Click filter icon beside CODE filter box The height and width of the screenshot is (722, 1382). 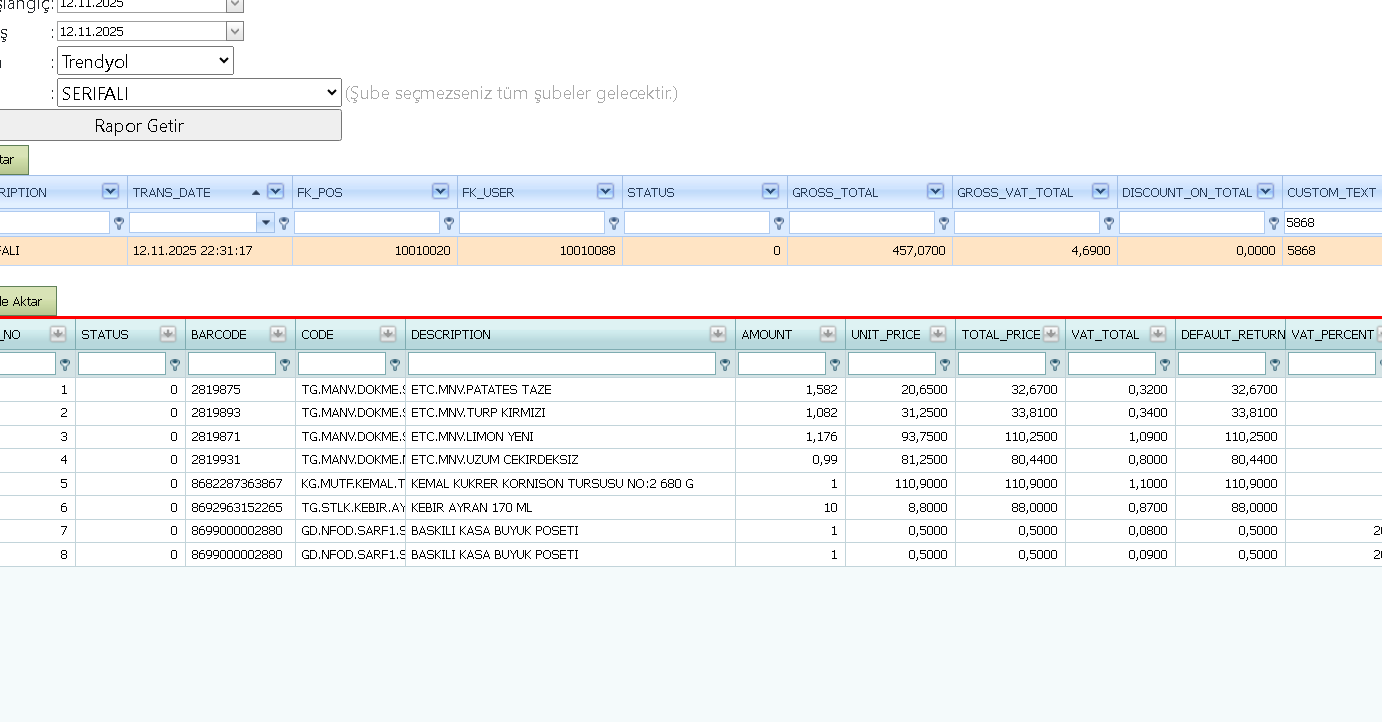tap(395, 365)
